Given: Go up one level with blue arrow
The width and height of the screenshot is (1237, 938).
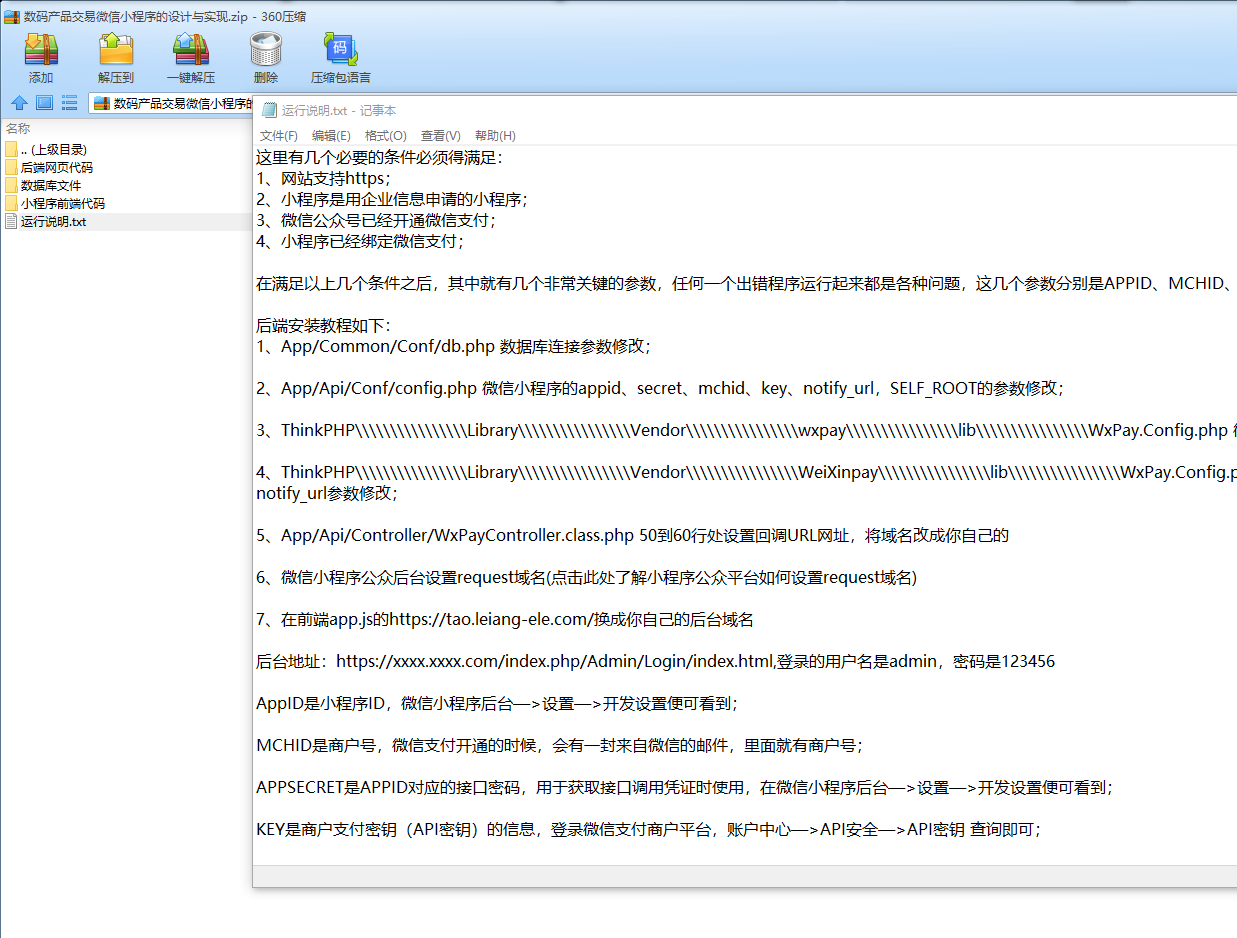Looking at the screenshot, I should point(19,103).
